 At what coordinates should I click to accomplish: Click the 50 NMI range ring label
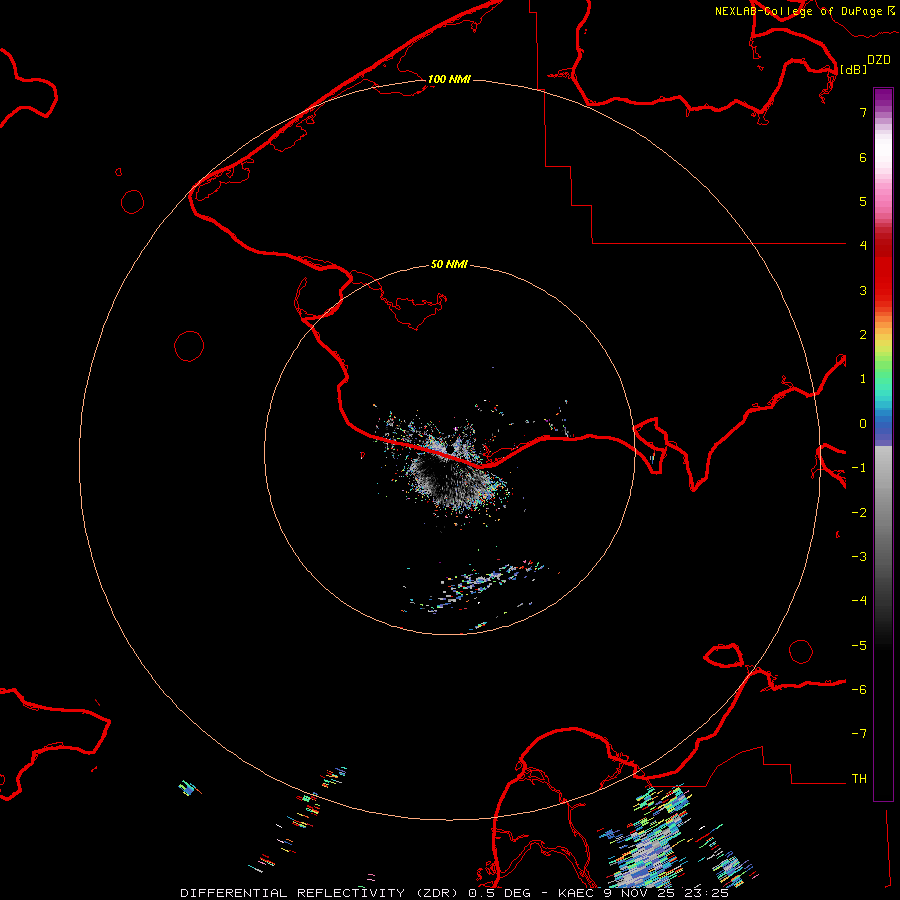click(x=449, y=264)
